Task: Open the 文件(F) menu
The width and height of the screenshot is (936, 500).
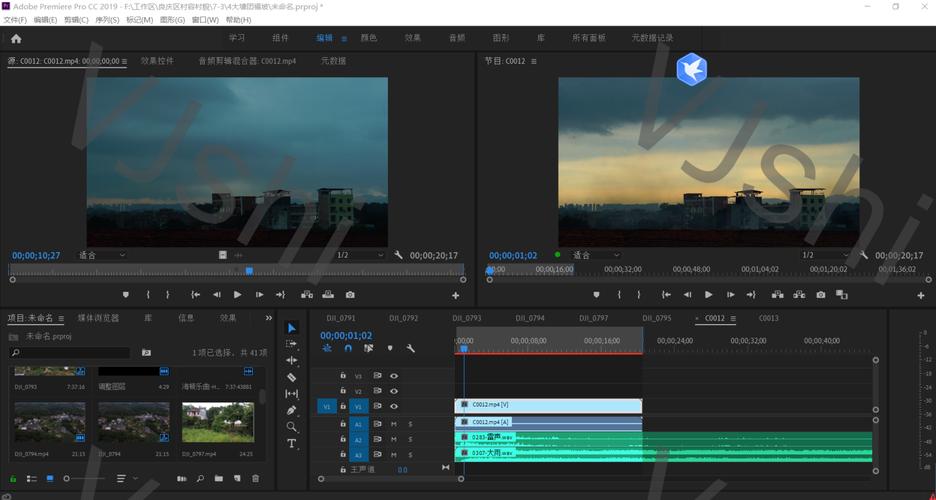Action: pos(15,20)
